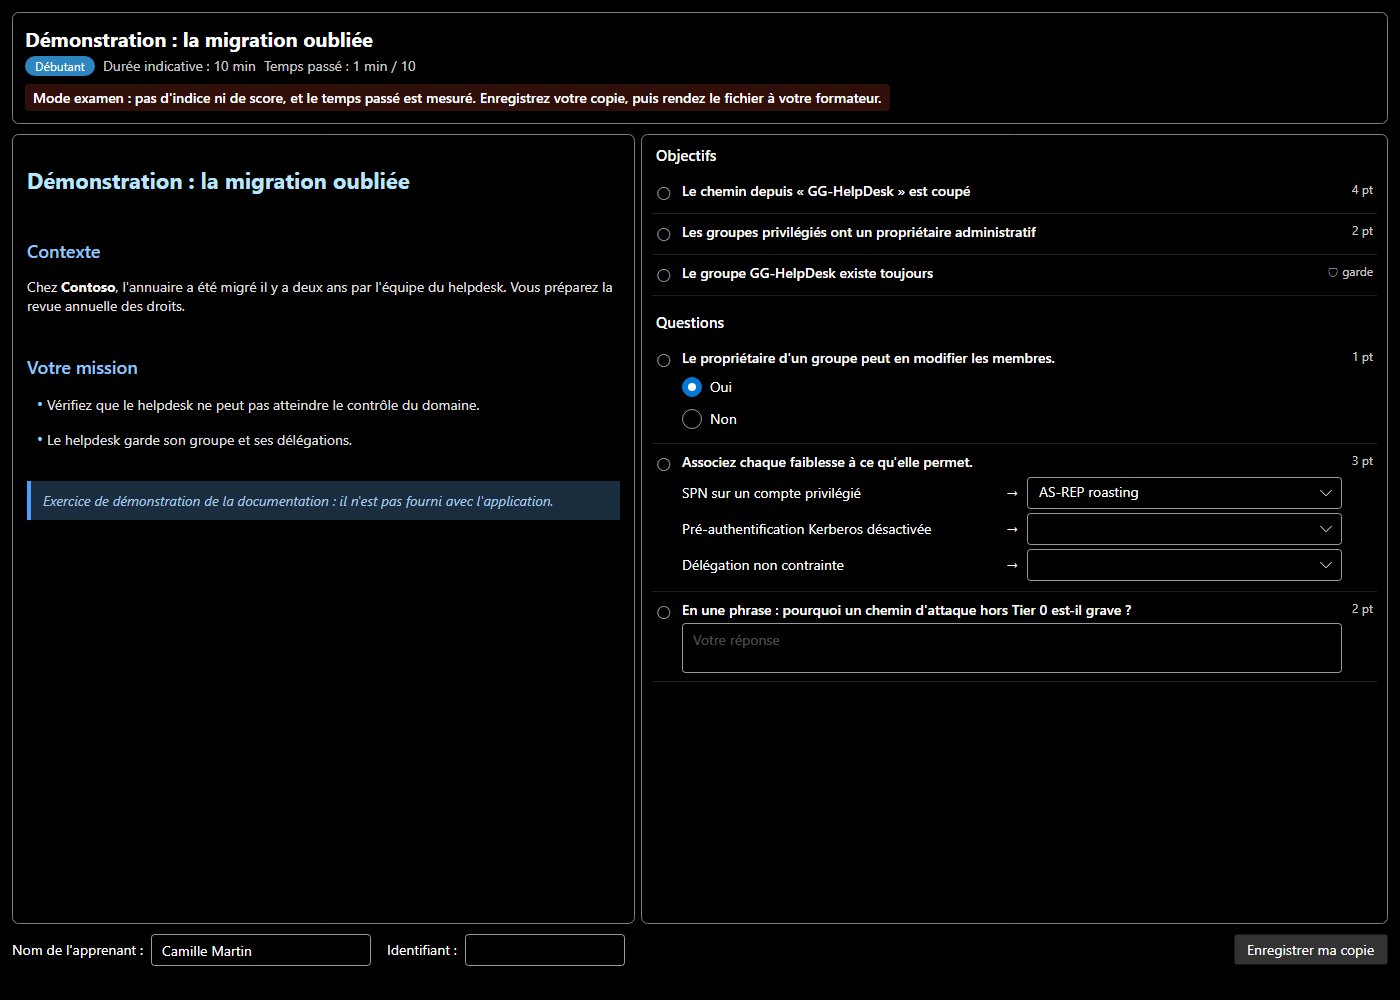Click the shield icon beside "garde"
The image size is (1400, 1000).
1333,272
